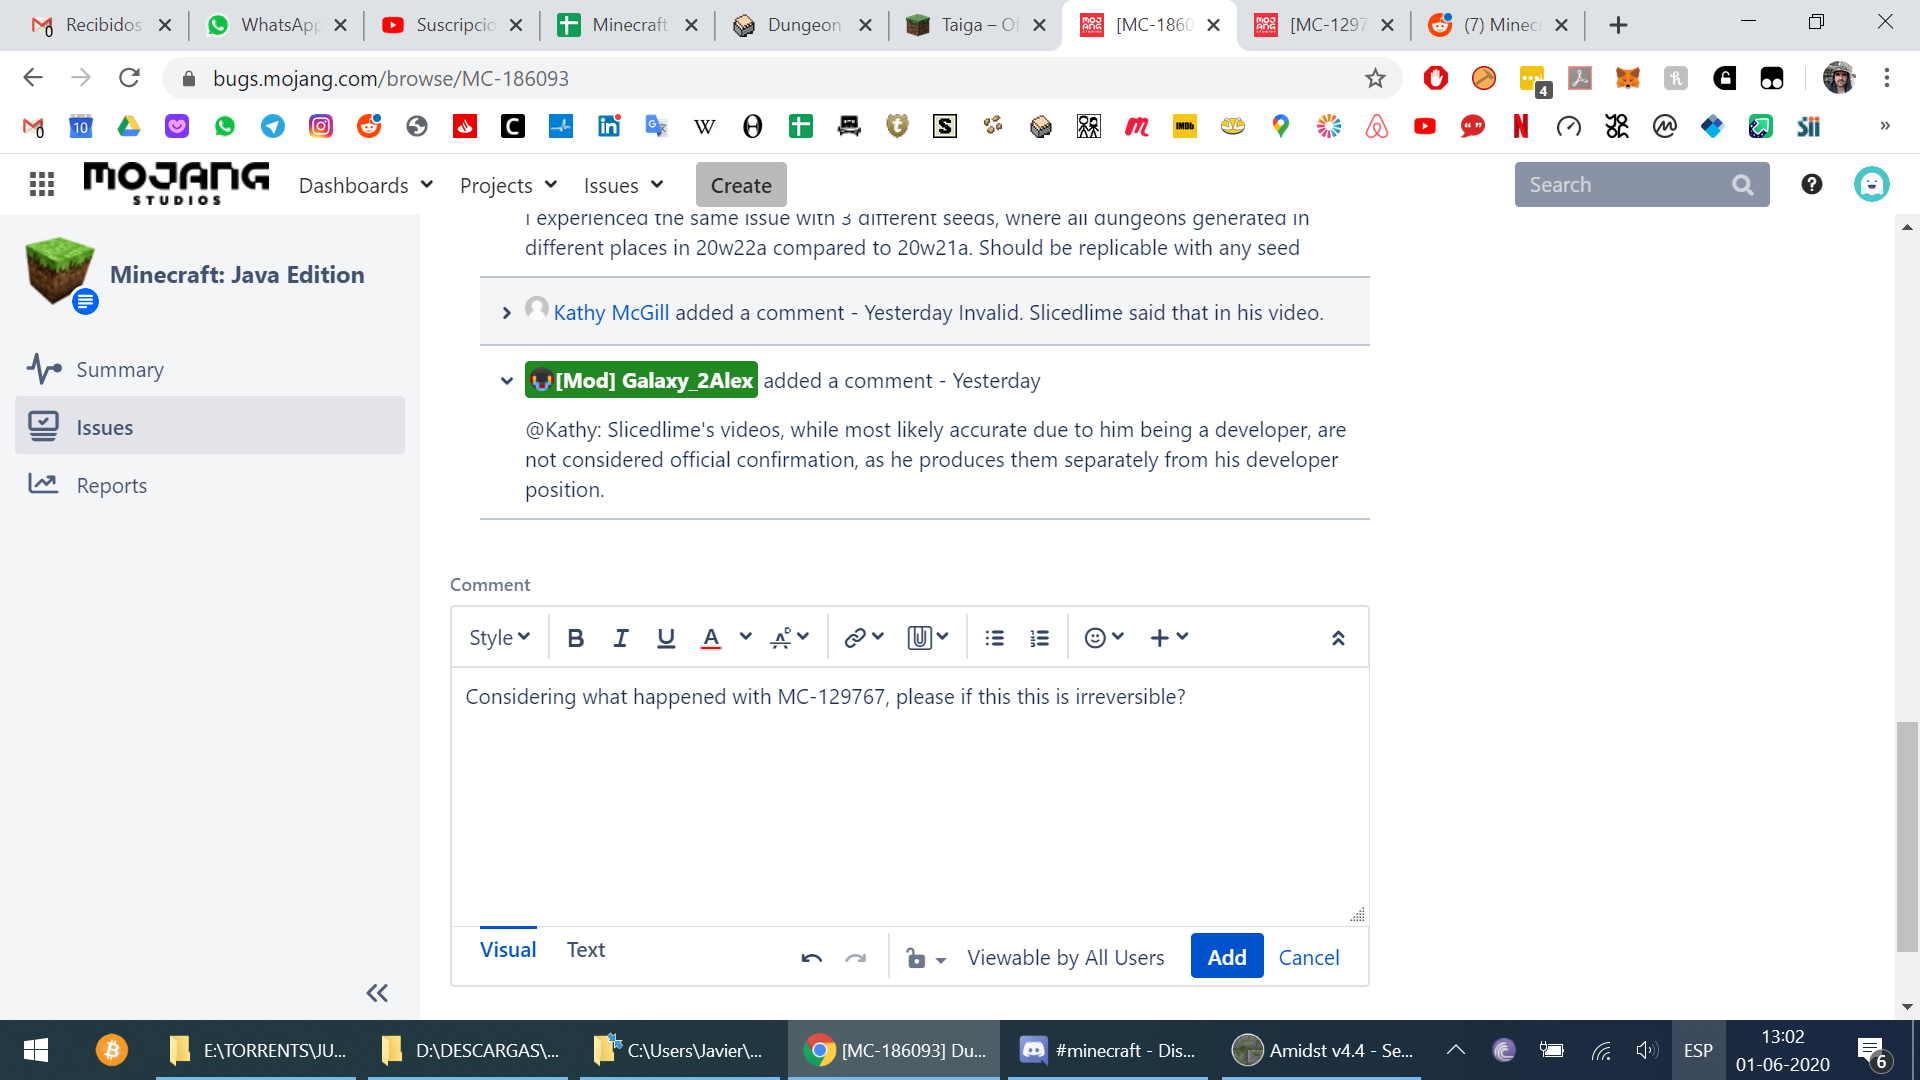Open the text color picker arrow

[x=745, y=637]
